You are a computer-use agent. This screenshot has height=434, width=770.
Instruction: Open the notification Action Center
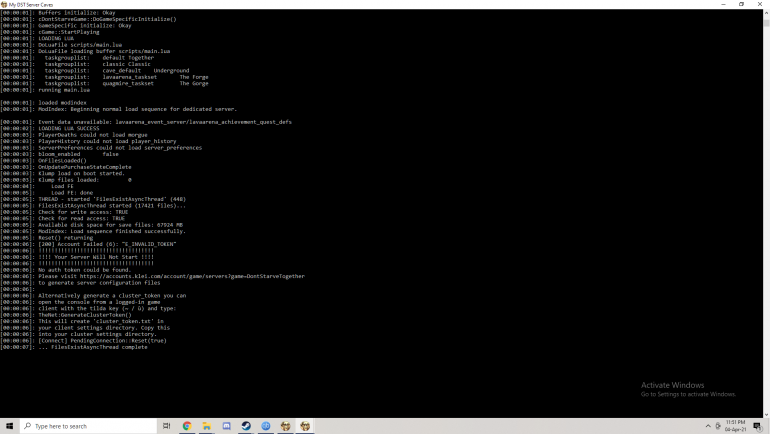[x=759, y=426]
